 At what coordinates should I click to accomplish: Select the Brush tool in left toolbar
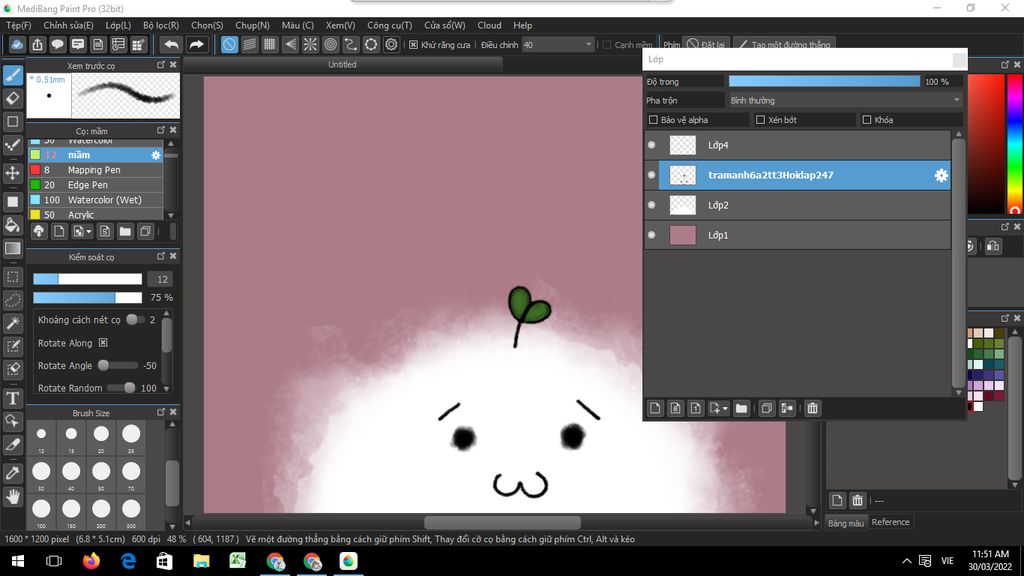(12, 76)
